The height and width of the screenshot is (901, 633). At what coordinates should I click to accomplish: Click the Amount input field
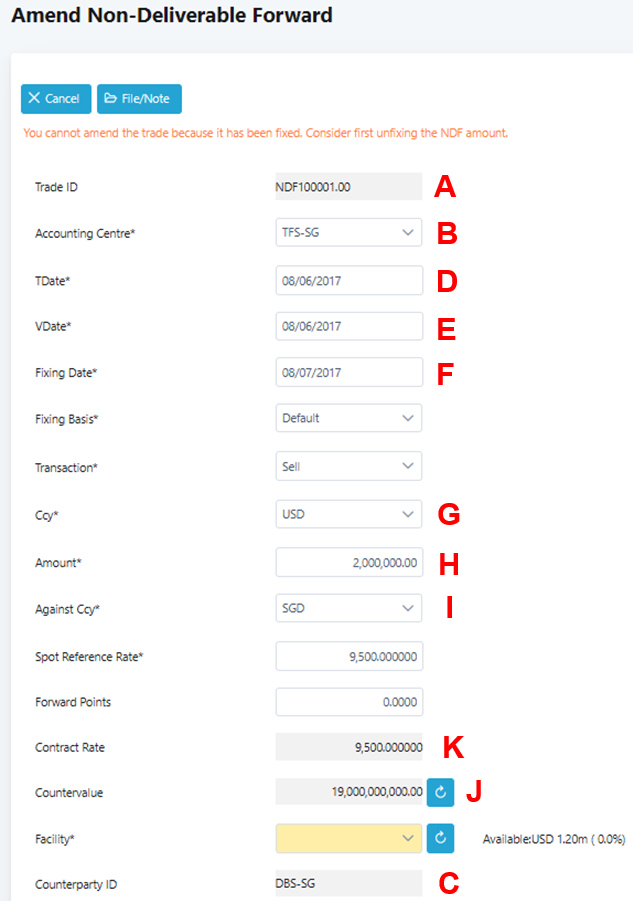[348, 562]
